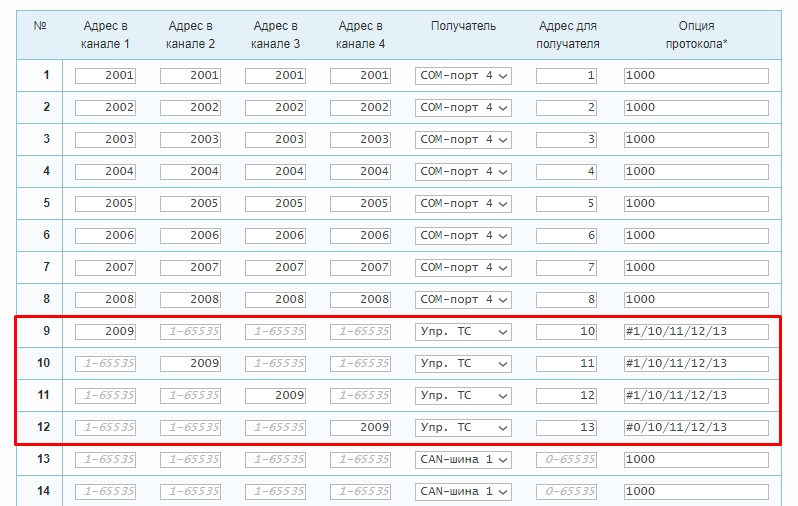Open the "CAN-шина 1" dropdown in row 14
The image size is (798, 506).
pyautogui.click(x=463, y=492)
